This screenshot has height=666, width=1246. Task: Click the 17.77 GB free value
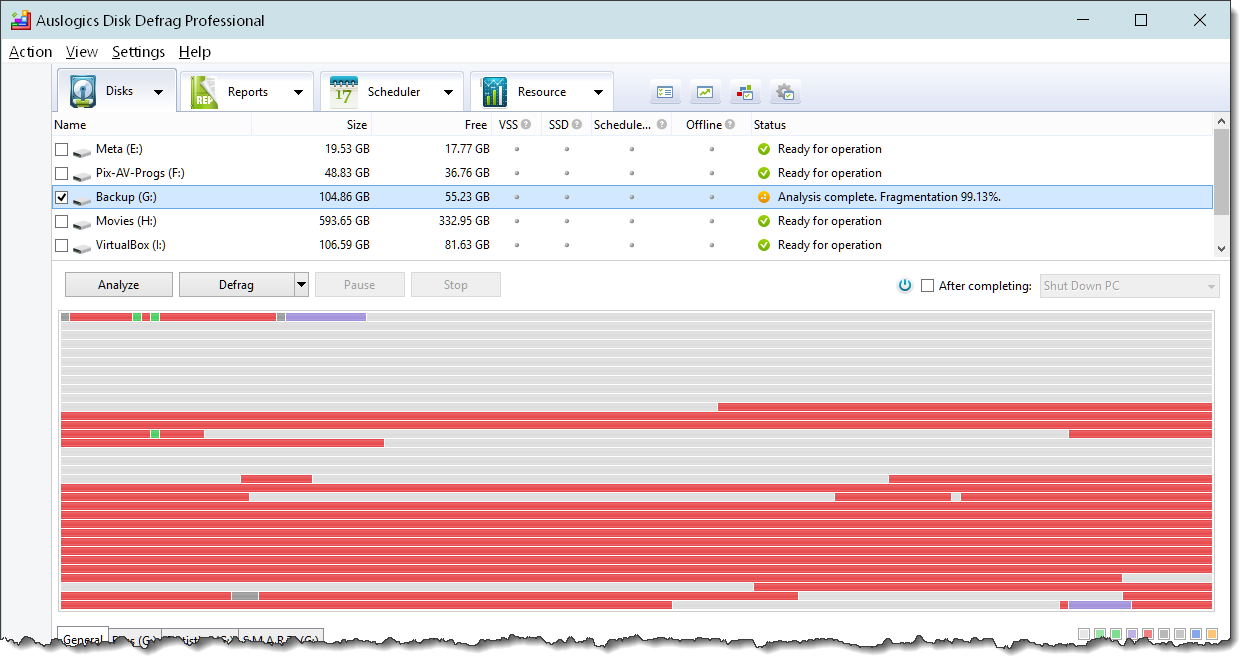coord(466,149)
